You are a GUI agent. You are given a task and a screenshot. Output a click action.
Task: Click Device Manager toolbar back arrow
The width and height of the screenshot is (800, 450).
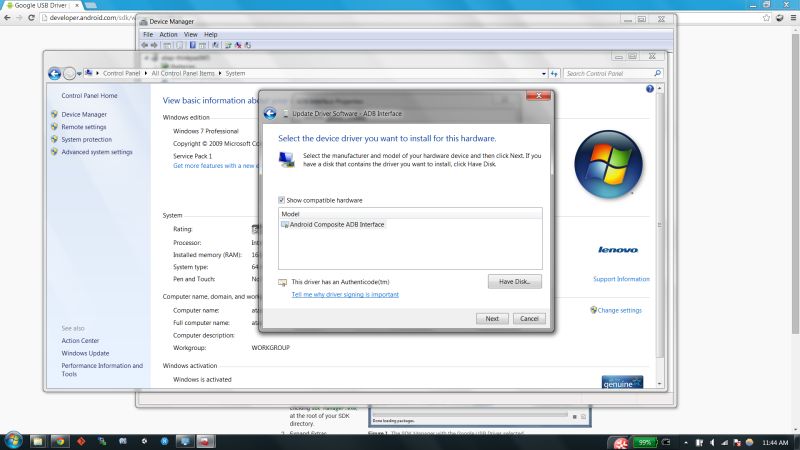tap(144, 45)
